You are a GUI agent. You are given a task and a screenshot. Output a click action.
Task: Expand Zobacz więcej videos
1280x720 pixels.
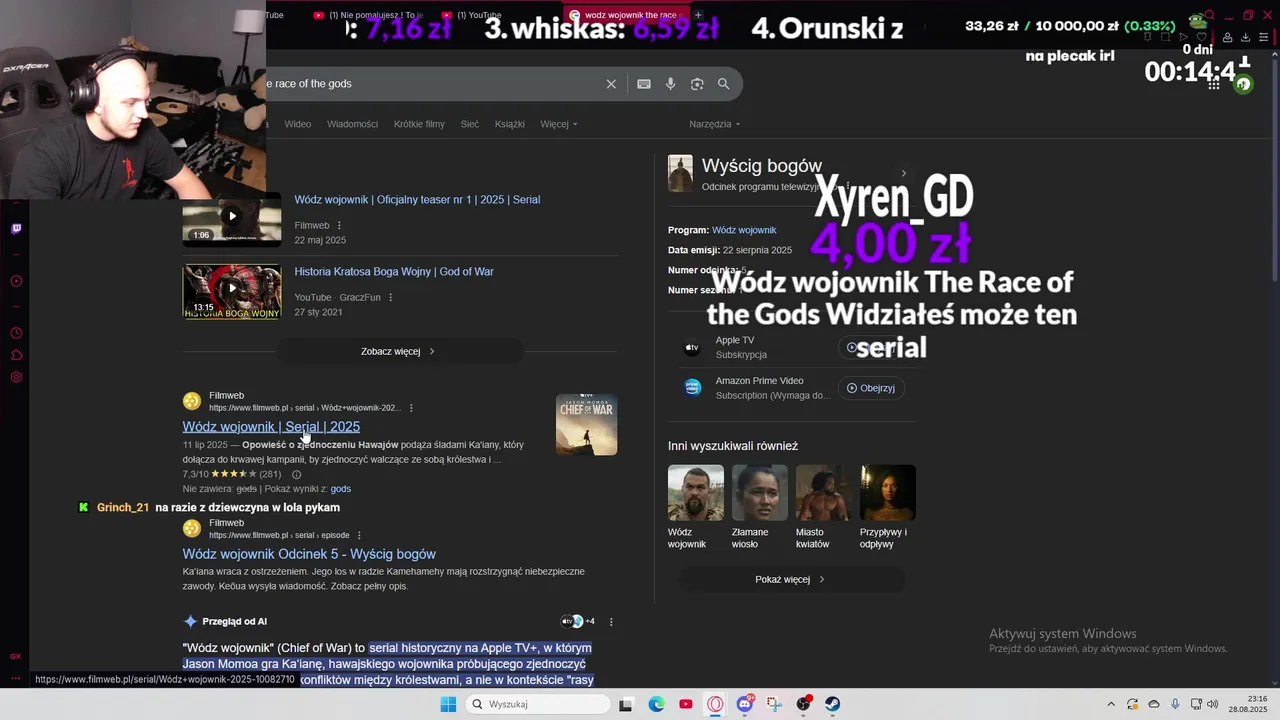coord(398,352)
